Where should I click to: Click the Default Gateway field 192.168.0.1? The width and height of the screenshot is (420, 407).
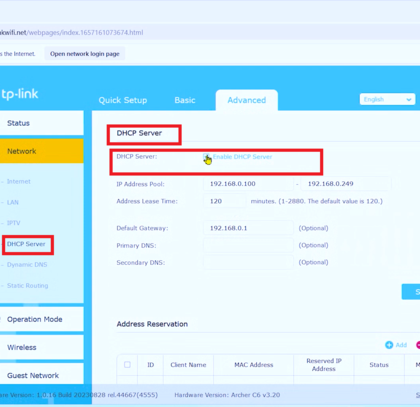click(248, 228)
